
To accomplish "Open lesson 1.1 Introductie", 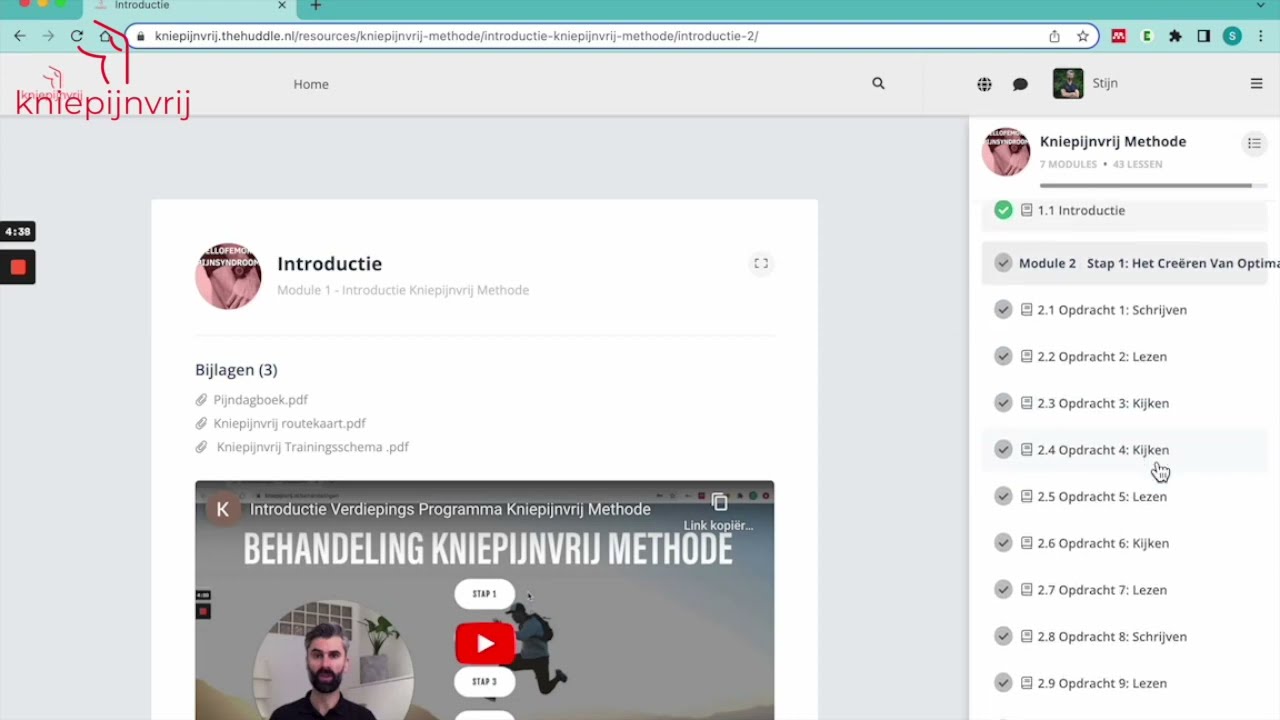I will [x=1081, y=210].
